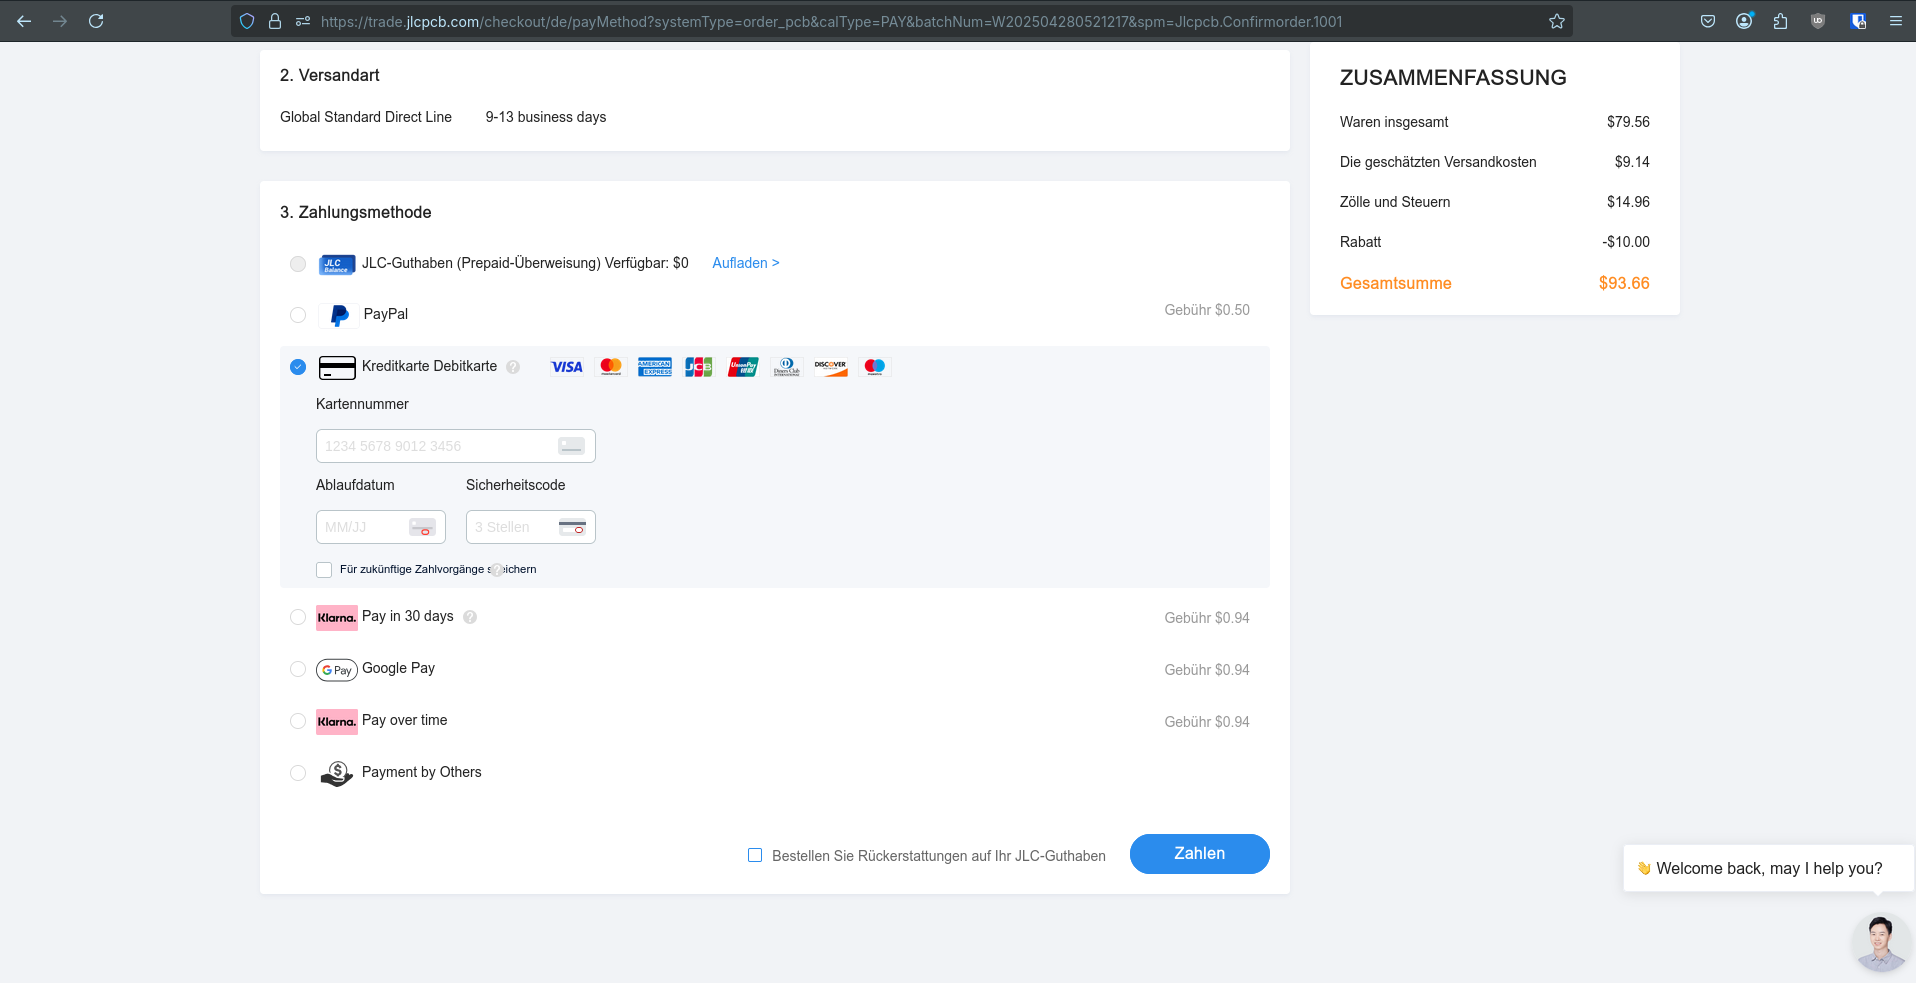The image size is (1916, 983).
Task: Click the Discover card logo
Action: click(x=831, y=367)
